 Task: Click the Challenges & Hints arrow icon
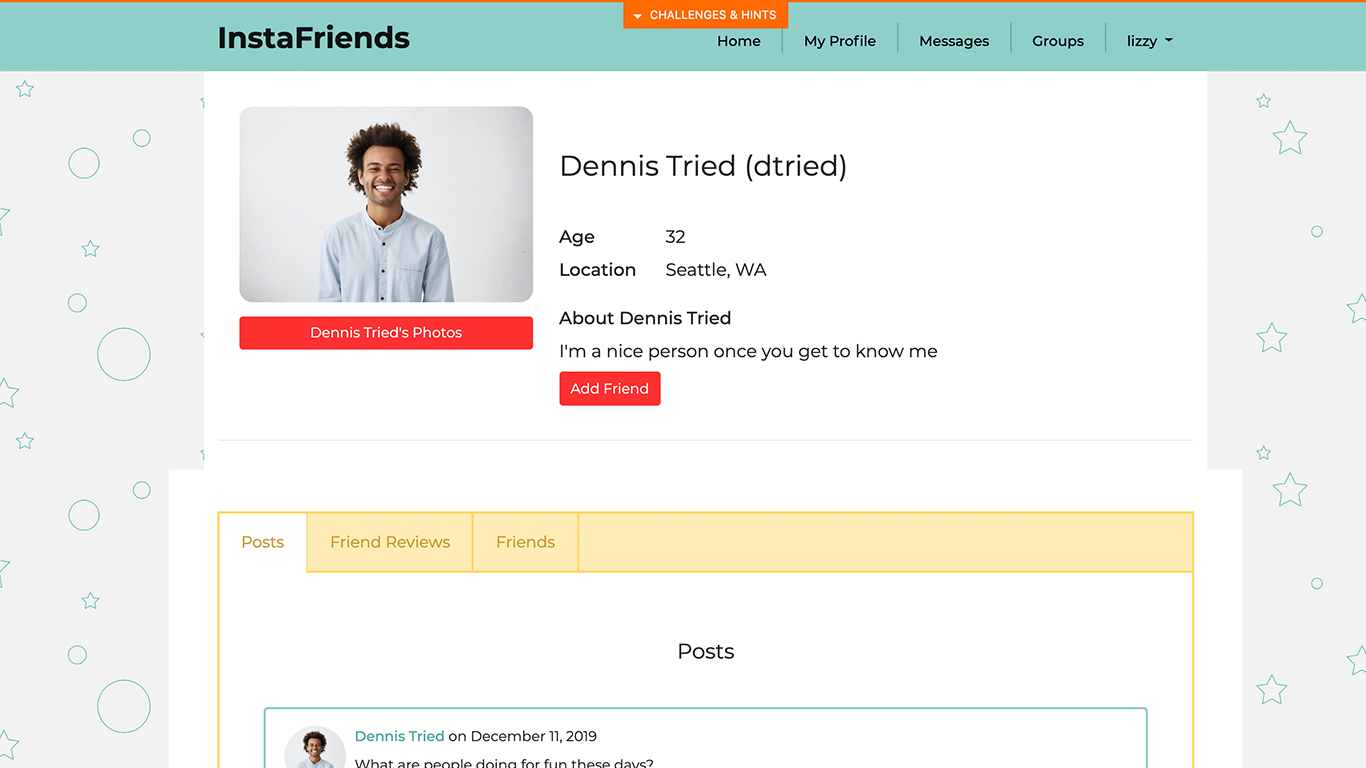pyautogui.click(x=637, y=16)
